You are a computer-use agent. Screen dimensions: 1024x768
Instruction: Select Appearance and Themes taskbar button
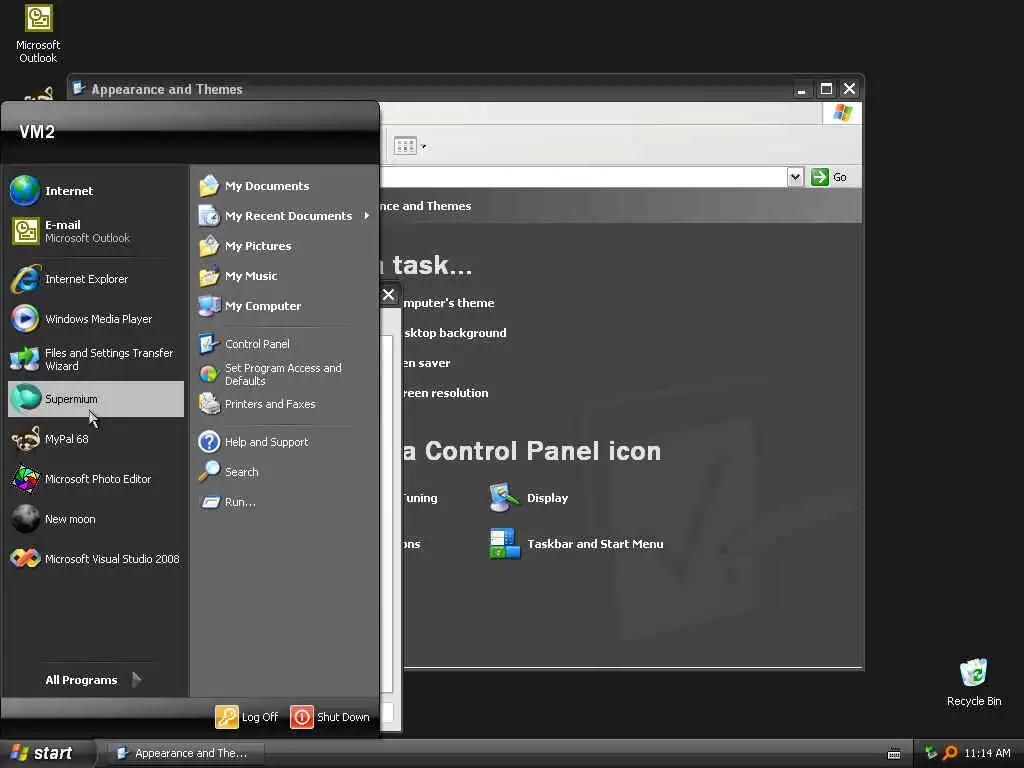point(185,754)
